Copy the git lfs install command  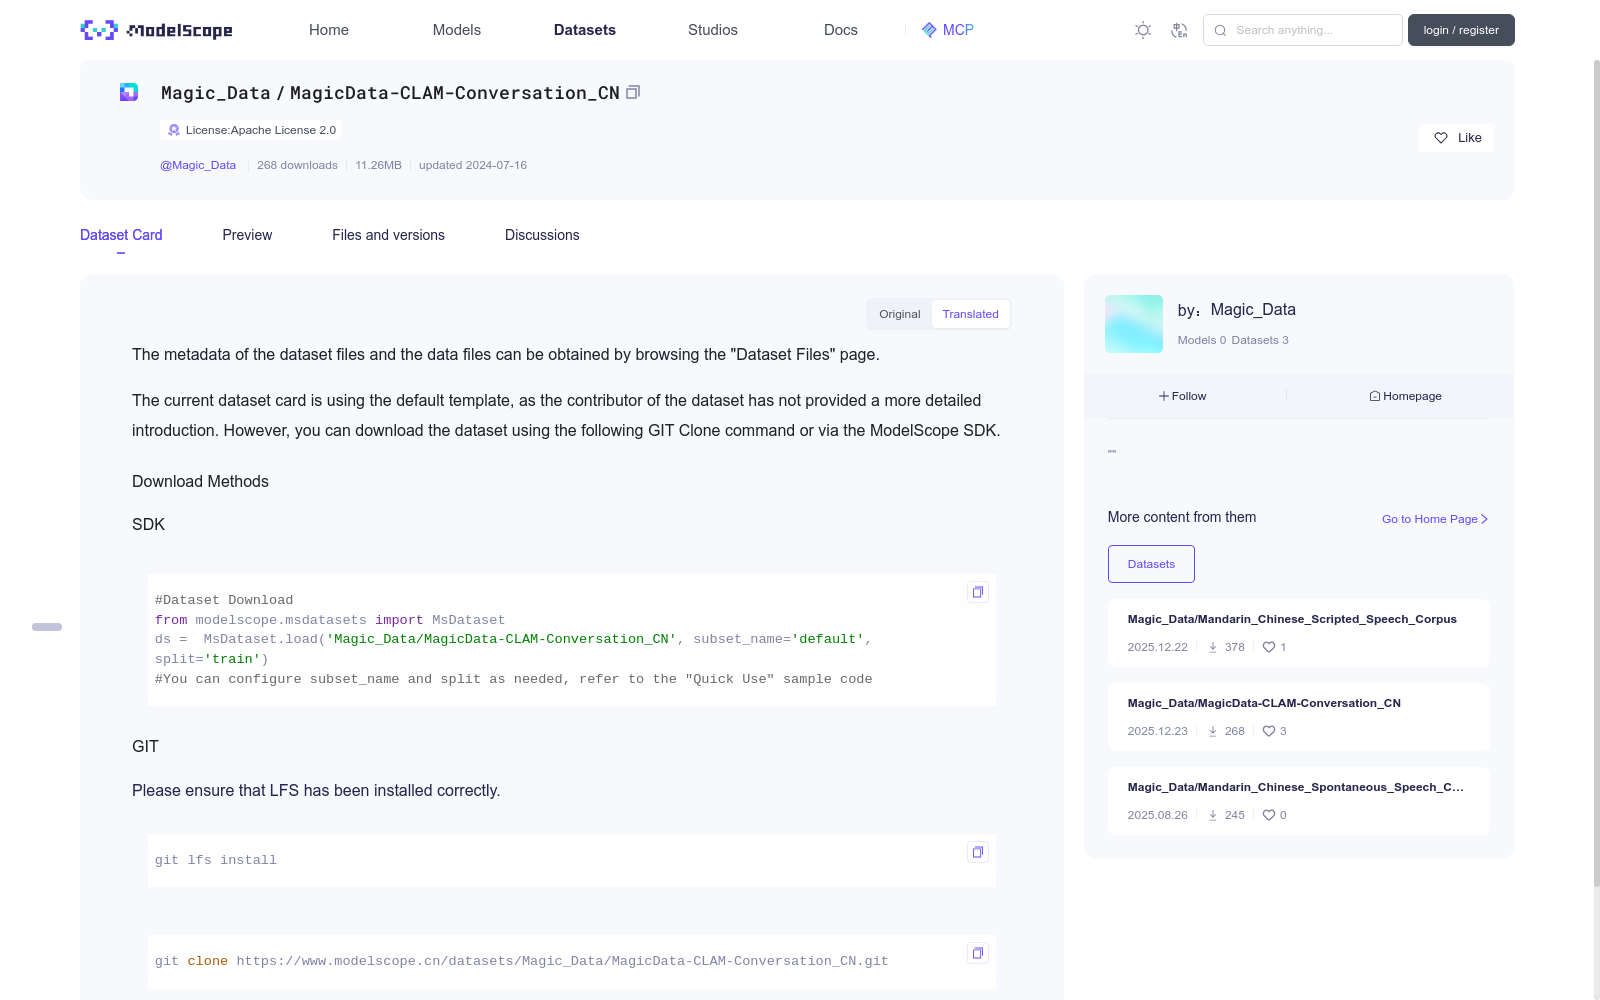click(978, 852)
